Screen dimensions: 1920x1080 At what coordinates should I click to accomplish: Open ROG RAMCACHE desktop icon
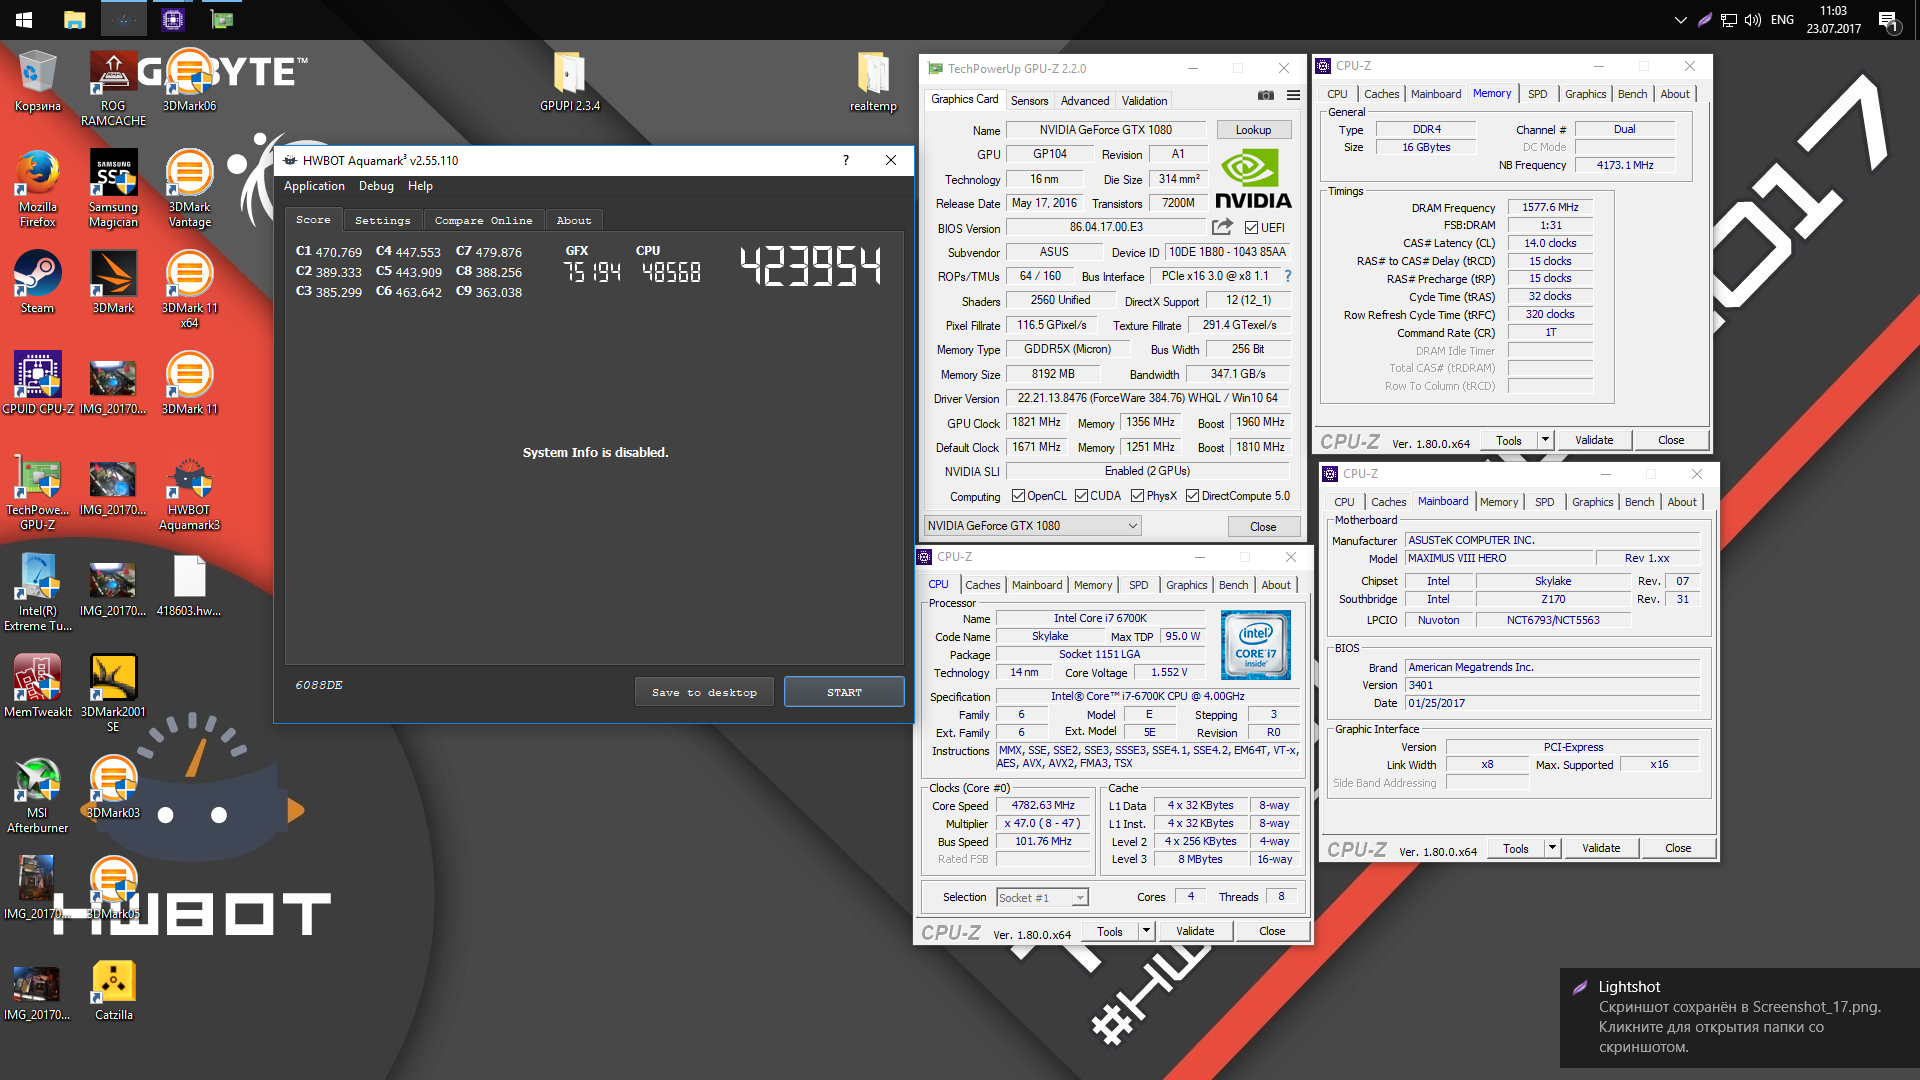(113, 88)
